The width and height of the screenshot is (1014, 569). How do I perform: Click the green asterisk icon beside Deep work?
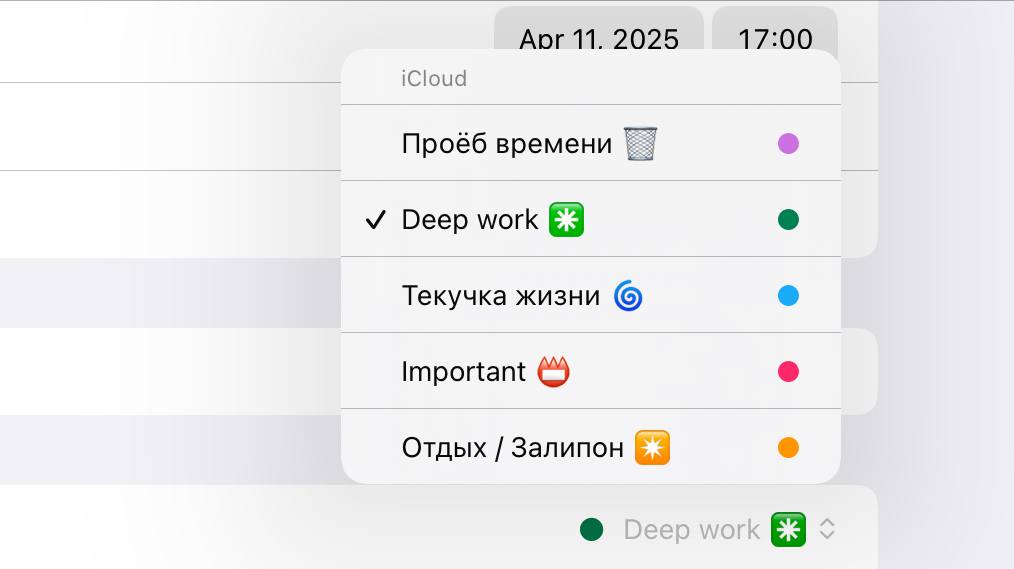566,220
